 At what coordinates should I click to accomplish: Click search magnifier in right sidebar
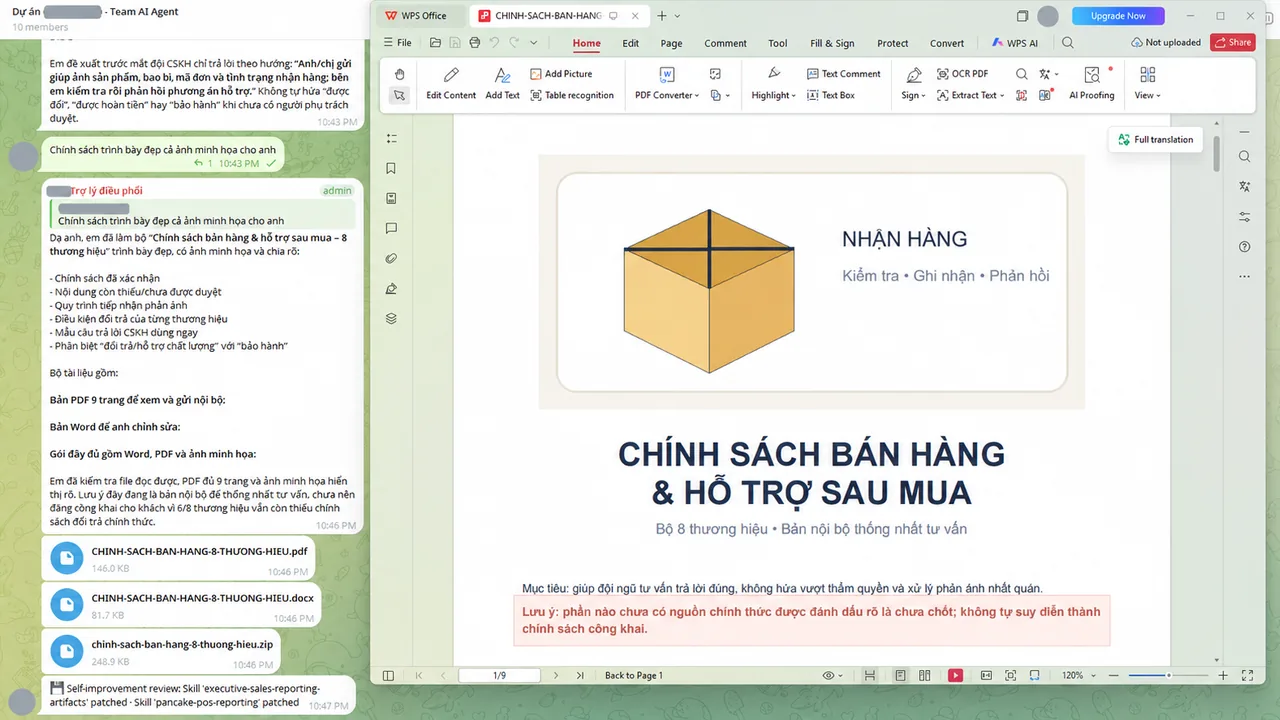coord(1244,156)
